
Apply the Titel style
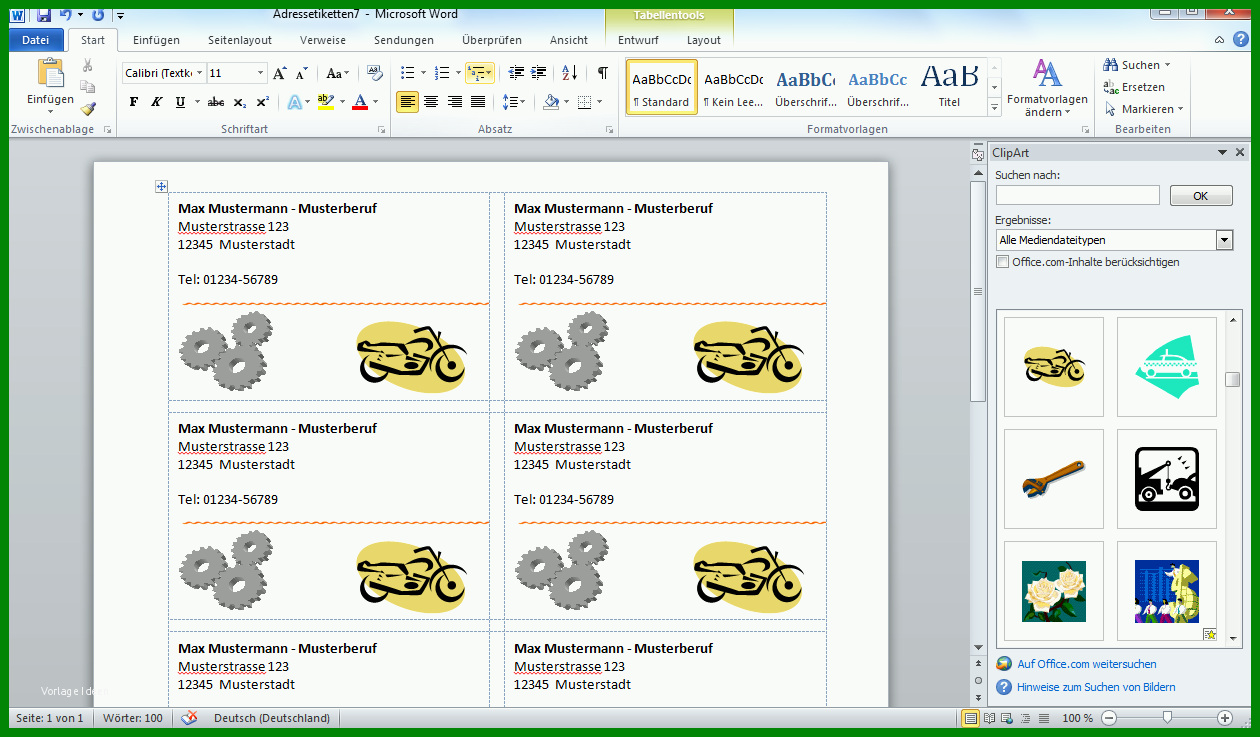click(950, 85)
